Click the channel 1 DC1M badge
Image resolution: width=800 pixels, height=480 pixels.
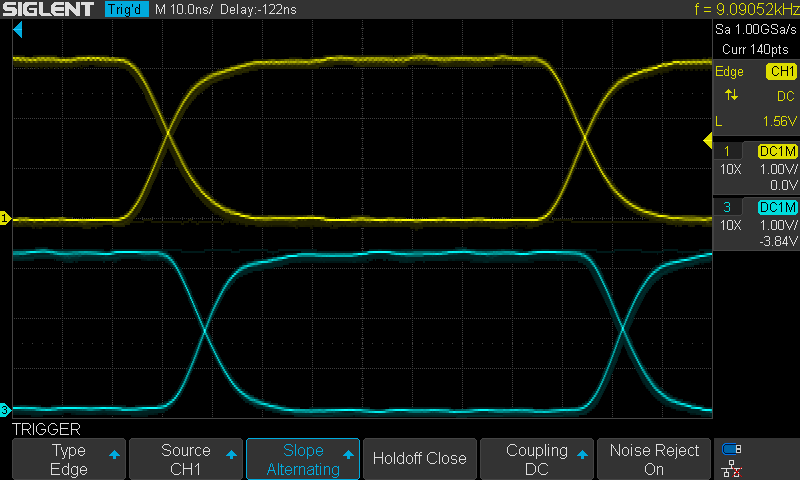click(778, 151)
